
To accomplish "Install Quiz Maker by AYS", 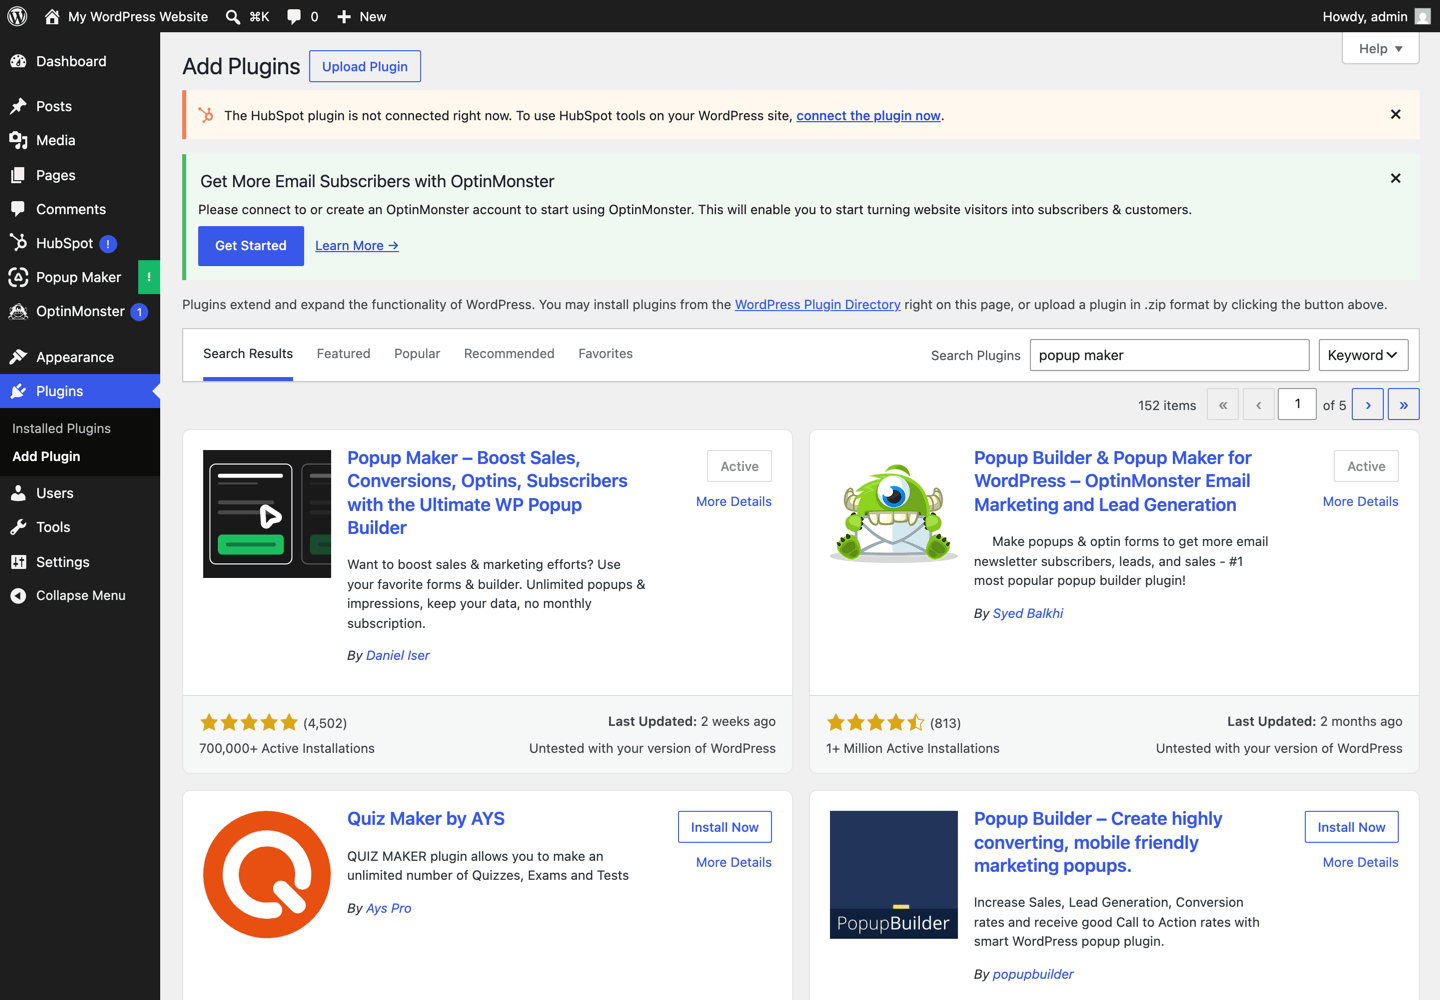I will [x=725, y=827].
